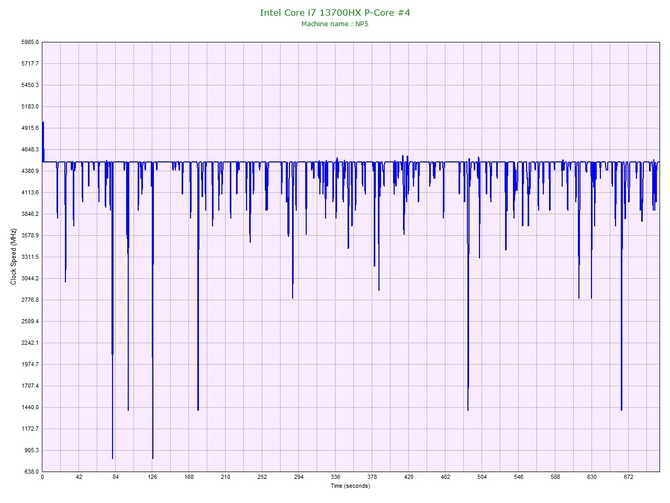Click the 3578.9 y-axis value
The height and width of the screenshot is (503, 670).
tap(30, 235)
